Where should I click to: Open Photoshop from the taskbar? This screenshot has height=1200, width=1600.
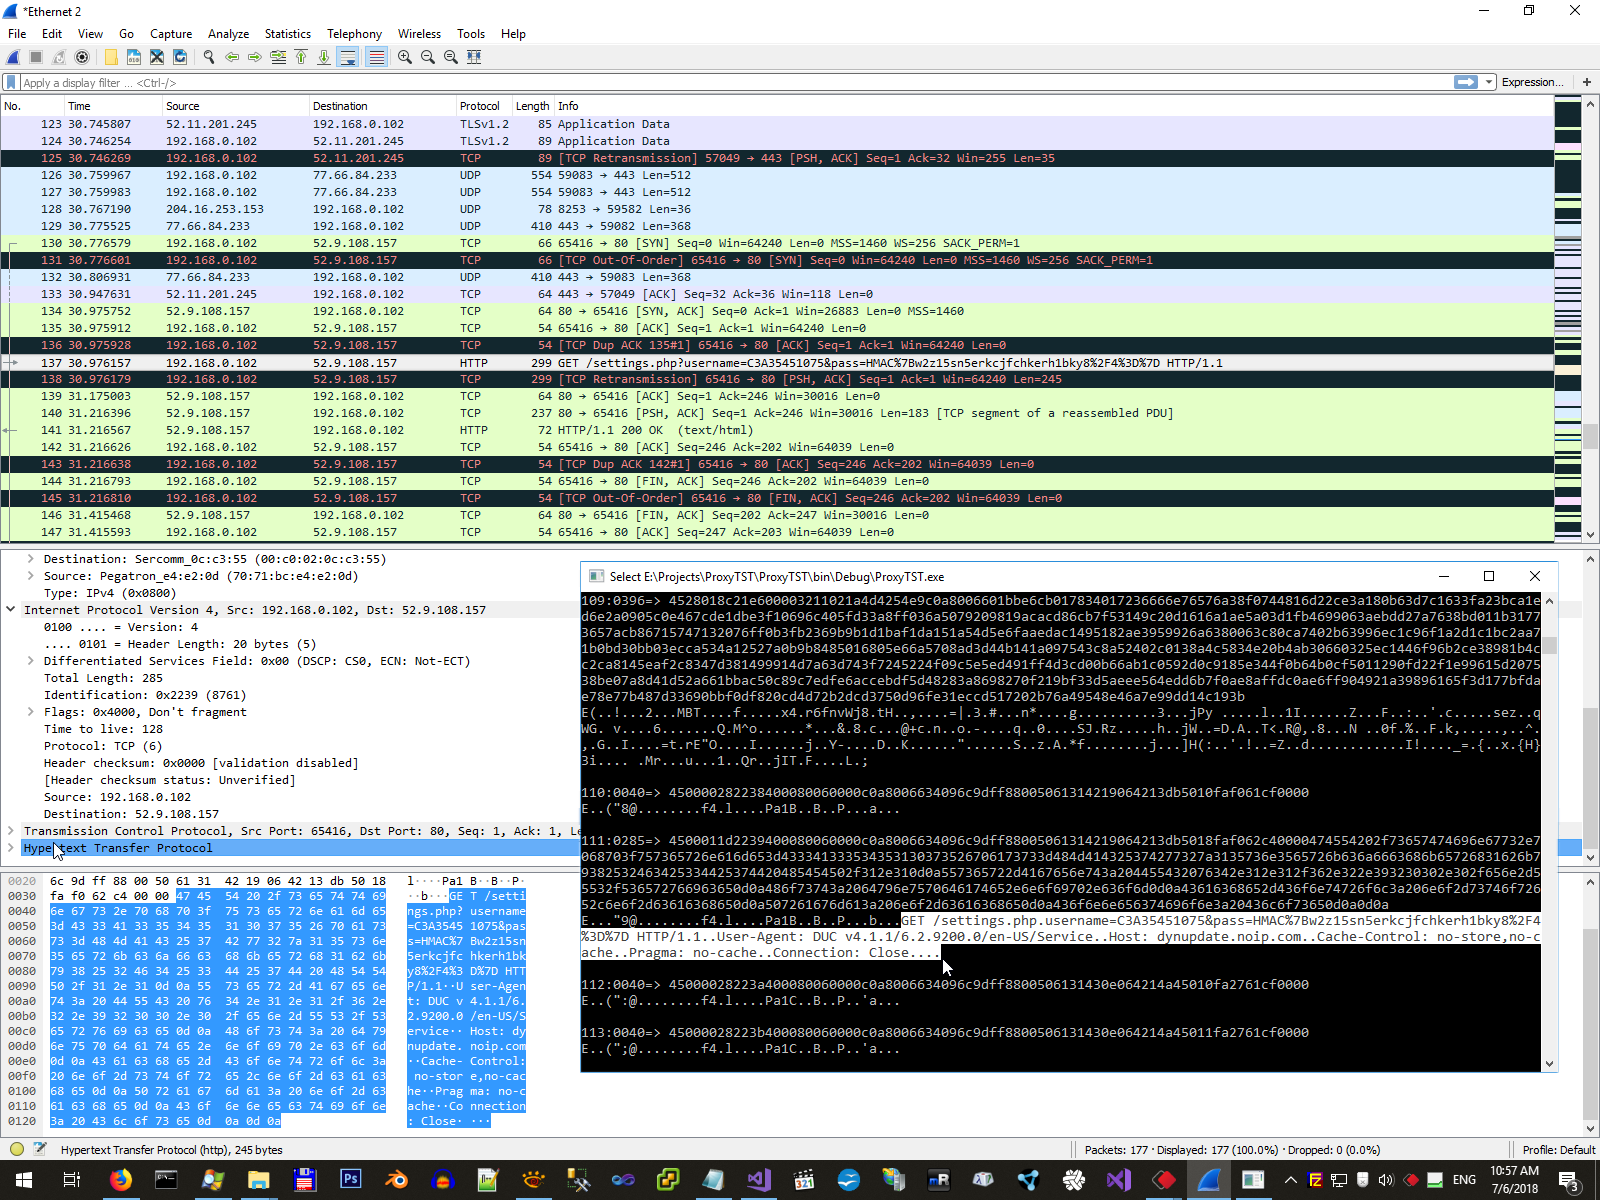(350, 1180)
